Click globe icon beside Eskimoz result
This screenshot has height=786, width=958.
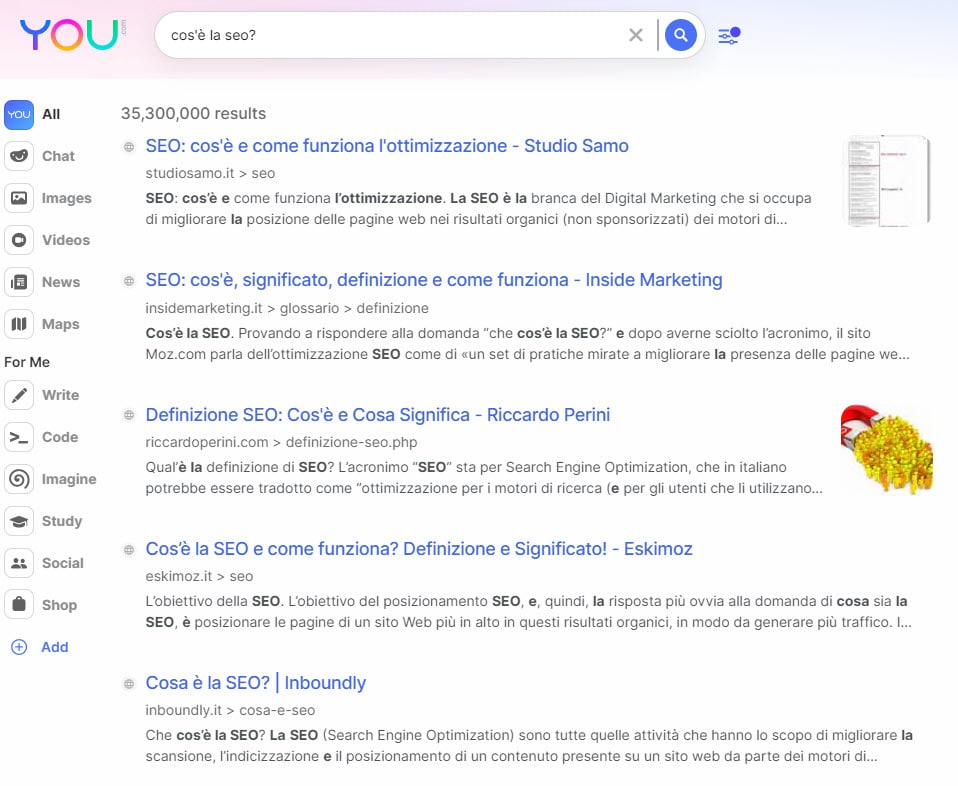pos(129,549)
